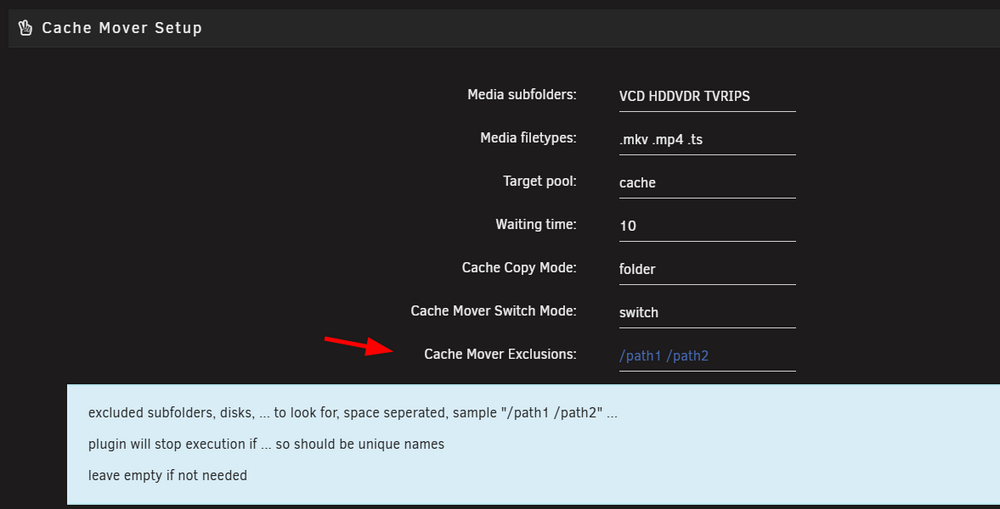1000x509 pixels.
Task: Click the Waiting time label
Action: tap(536, 225)
